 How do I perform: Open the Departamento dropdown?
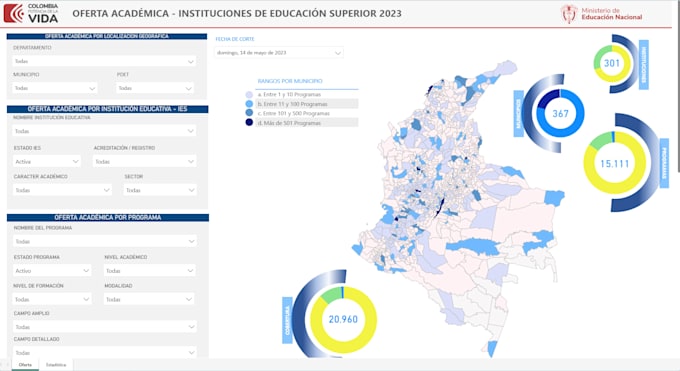(104, 61)
